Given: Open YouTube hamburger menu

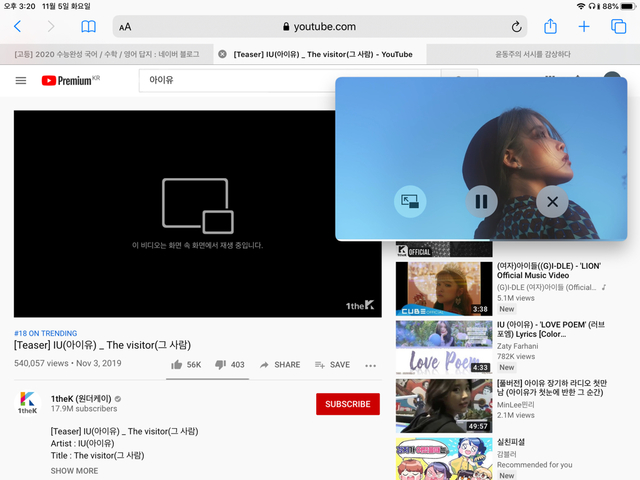Looking at the screenshot, I should tap(21, 80).
